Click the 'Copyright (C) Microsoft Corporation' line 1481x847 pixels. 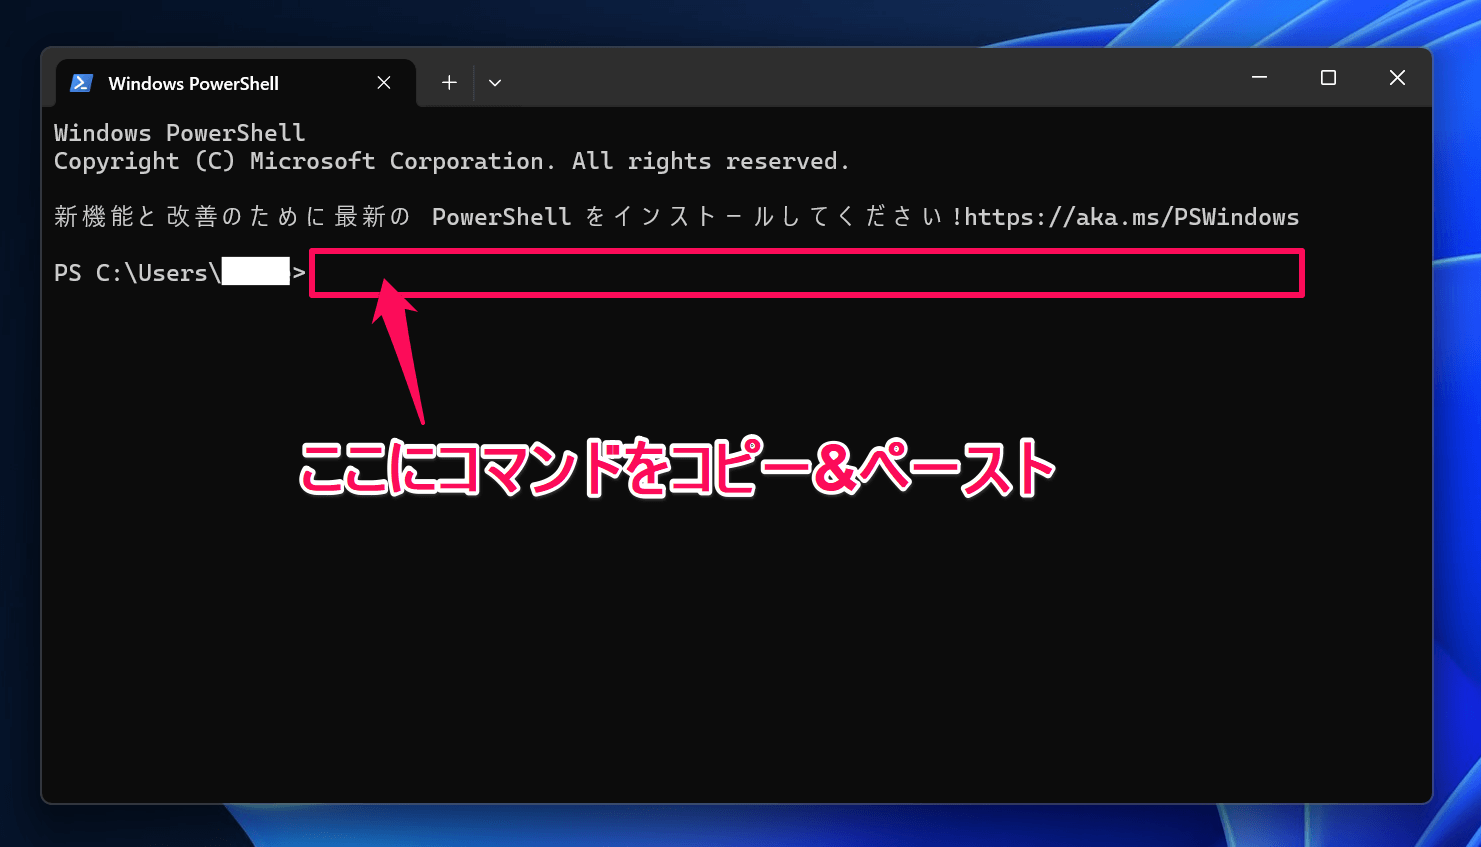coord(451,161)
